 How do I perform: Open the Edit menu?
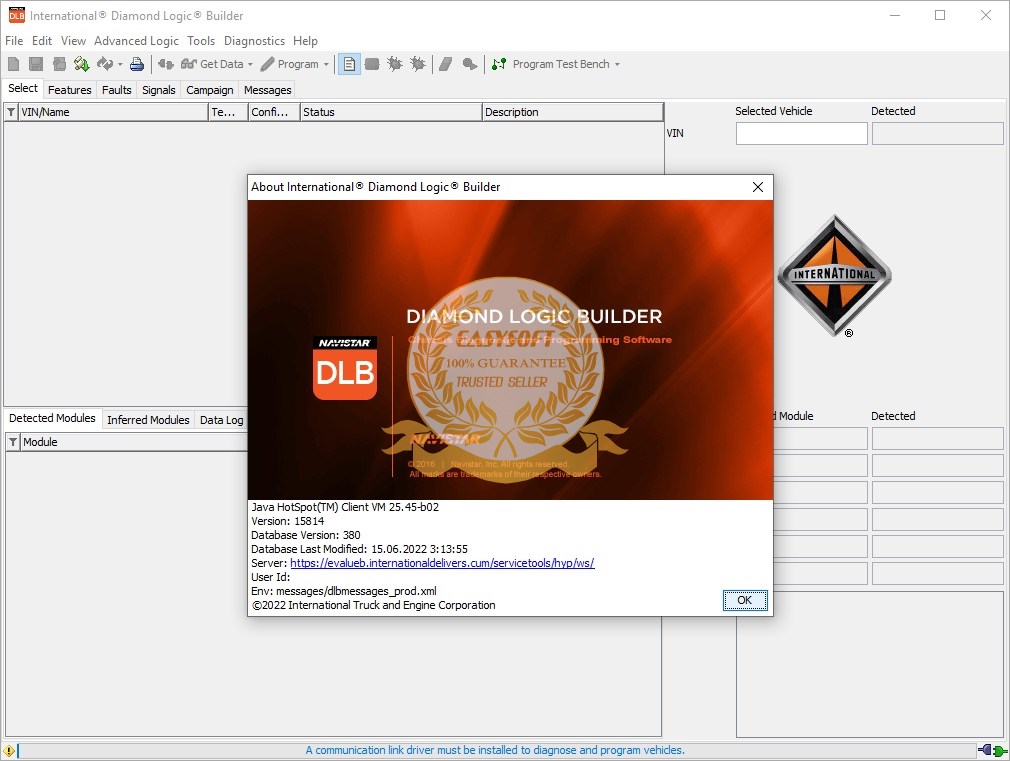[42, 41]
